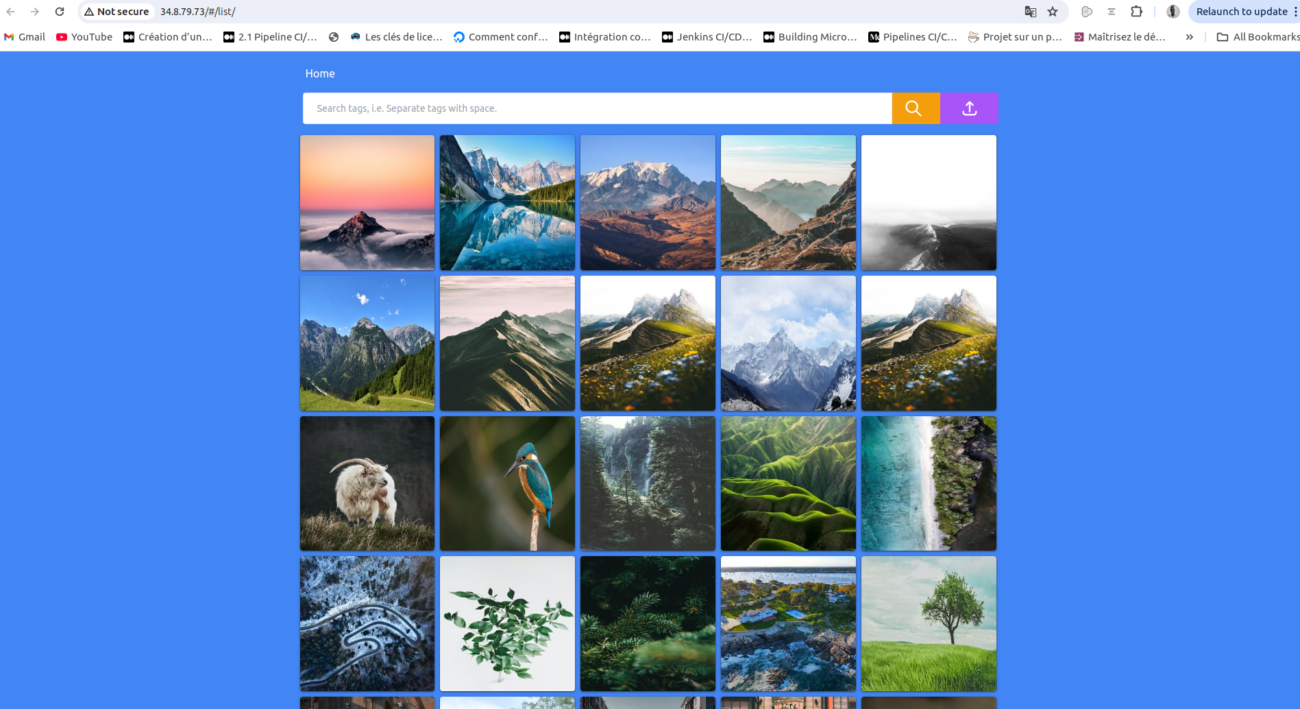Open the white goat photo
Screen dimensions: 1300x709
(367, 483)
